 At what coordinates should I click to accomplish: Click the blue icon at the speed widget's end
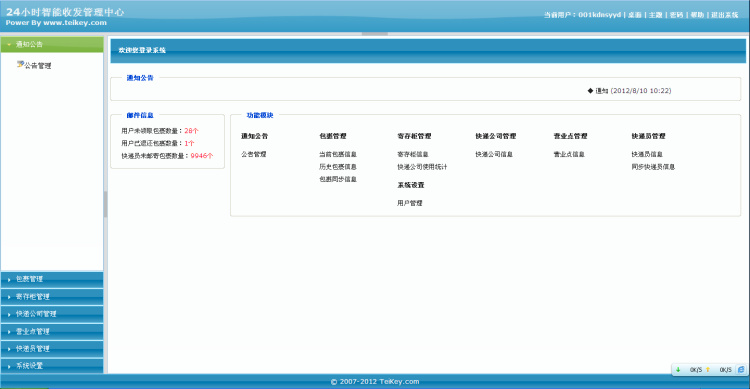point(741,370)
